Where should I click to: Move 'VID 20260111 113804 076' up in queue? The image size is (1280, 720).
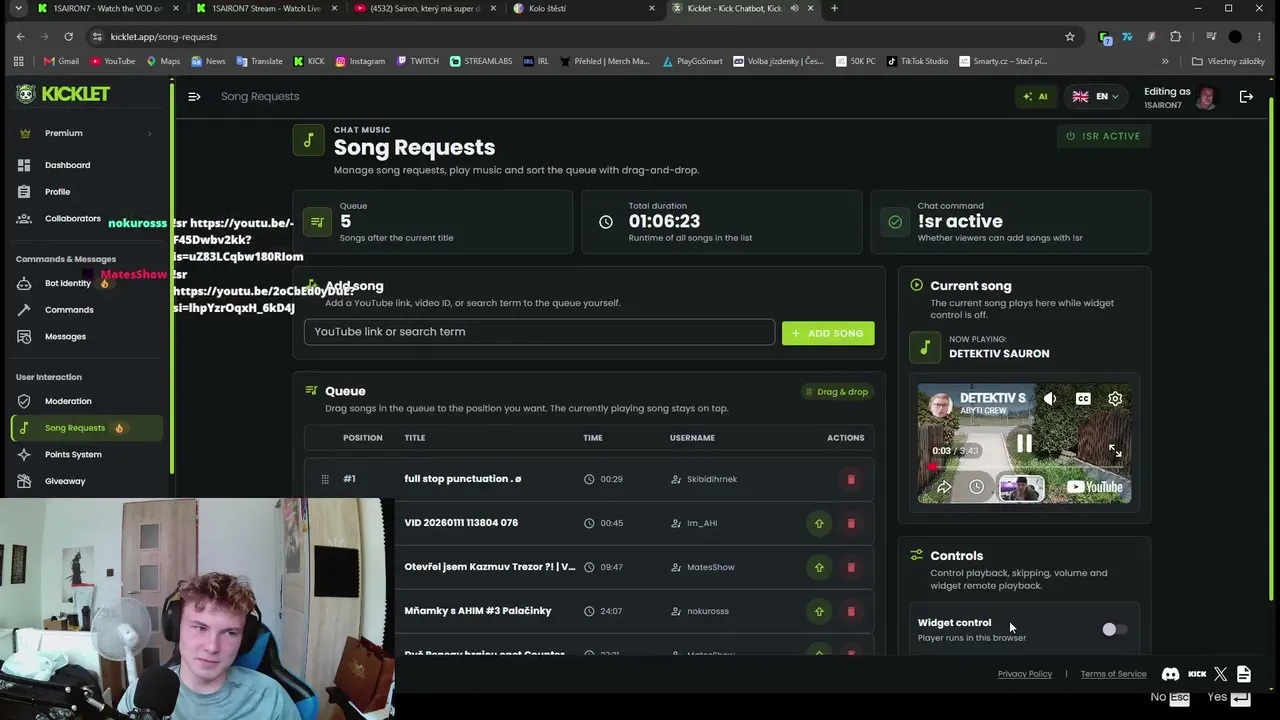tap(819, 523)
